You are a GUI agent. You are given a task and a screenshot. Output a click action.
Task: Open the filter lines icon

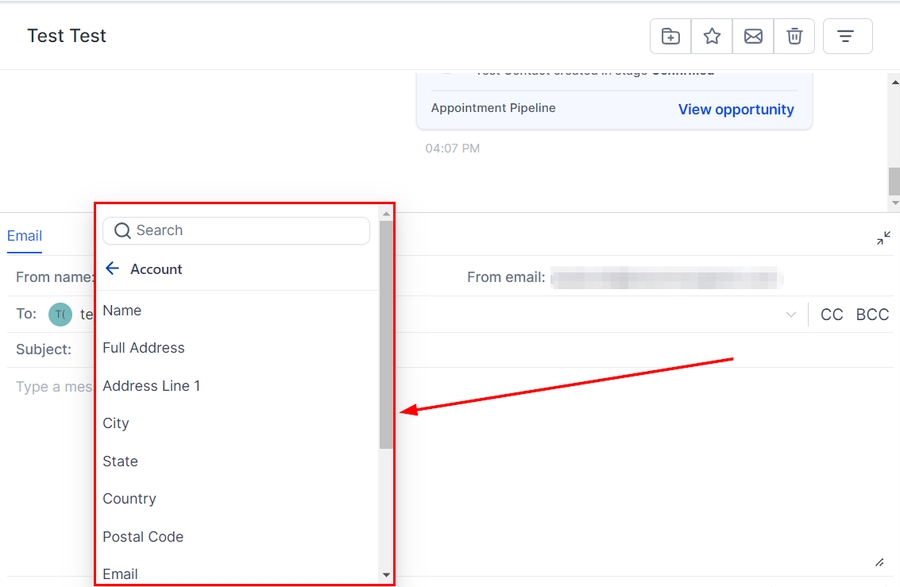coord(846,36)
